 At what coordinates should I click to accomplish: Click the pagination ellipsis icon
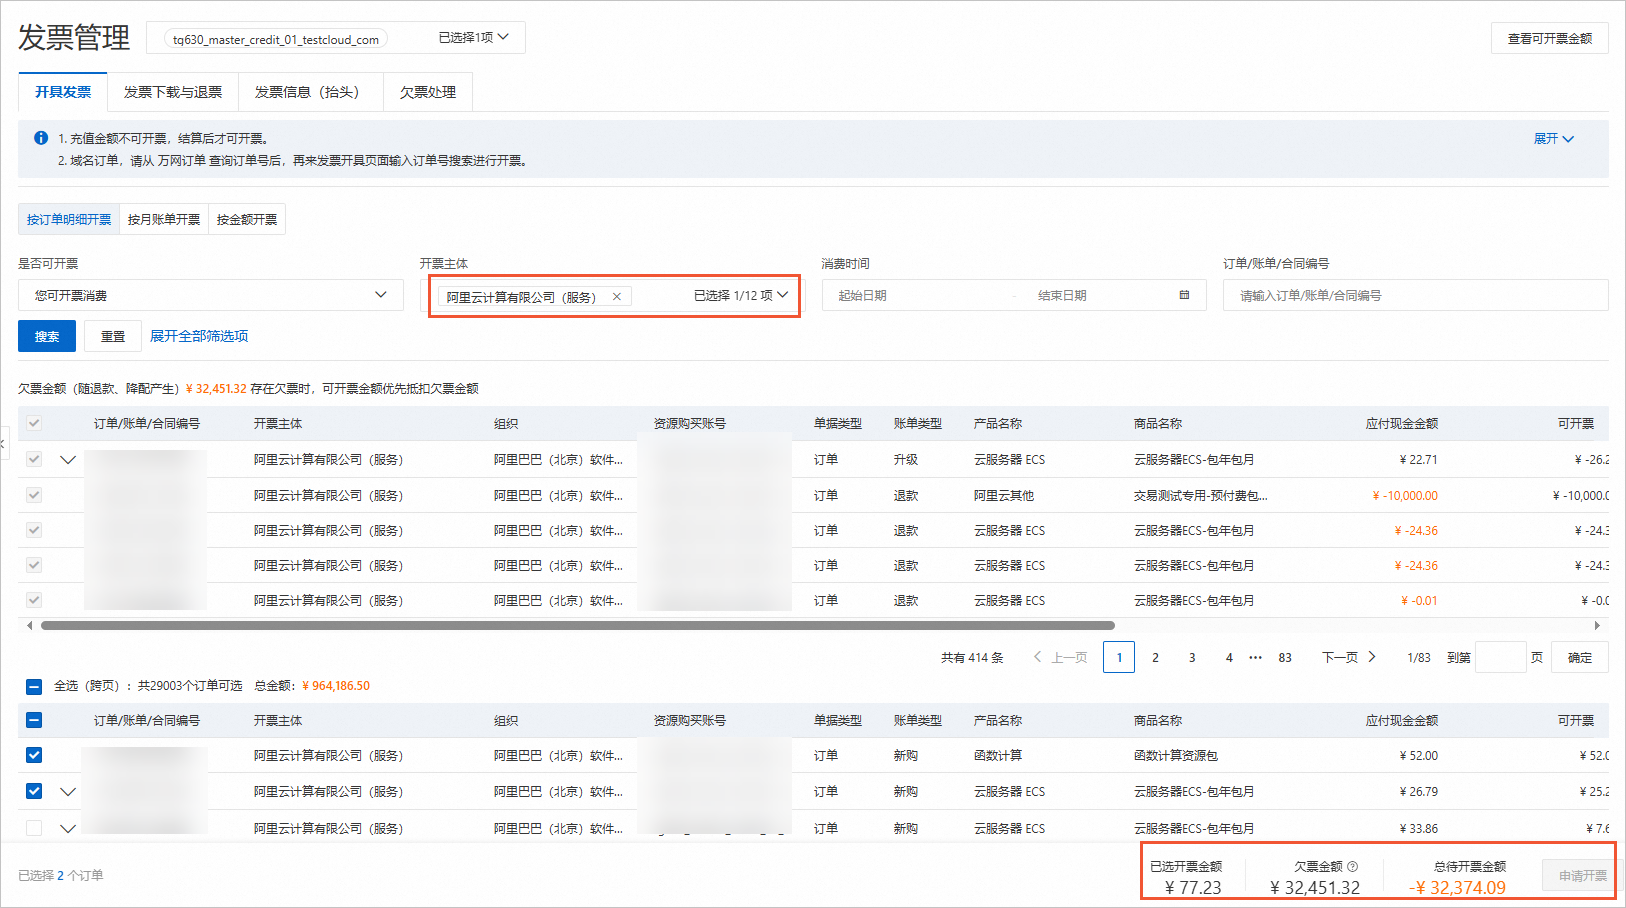coord(1255,657)
